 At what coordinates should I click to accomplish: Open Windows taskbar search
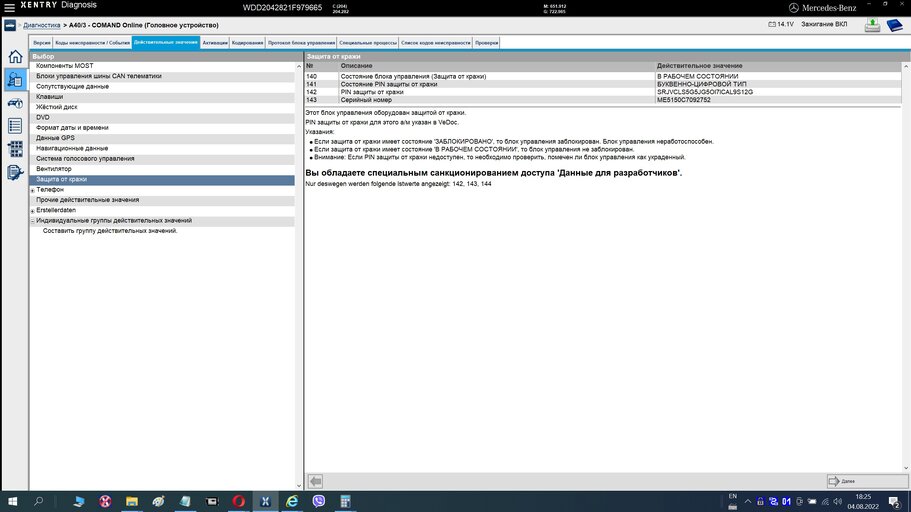[38, 501]
